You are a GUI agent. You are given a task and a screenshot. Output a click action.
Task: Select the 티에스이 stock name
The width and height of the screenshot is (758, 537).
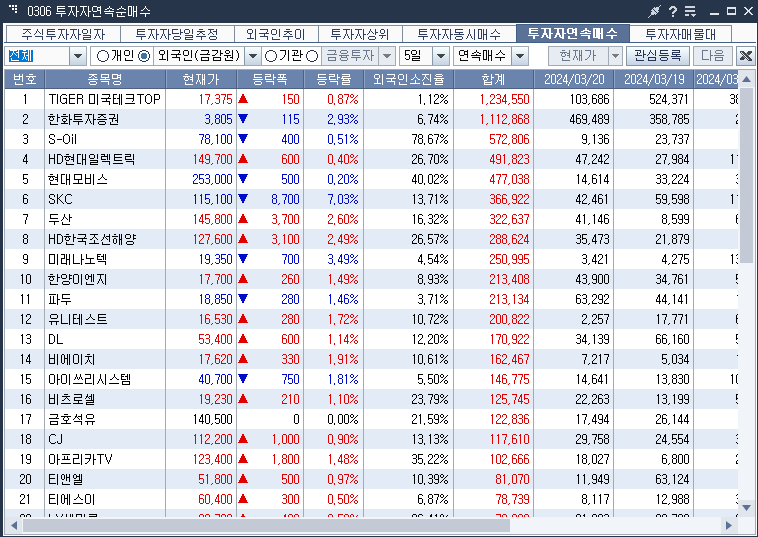point(72,499)
